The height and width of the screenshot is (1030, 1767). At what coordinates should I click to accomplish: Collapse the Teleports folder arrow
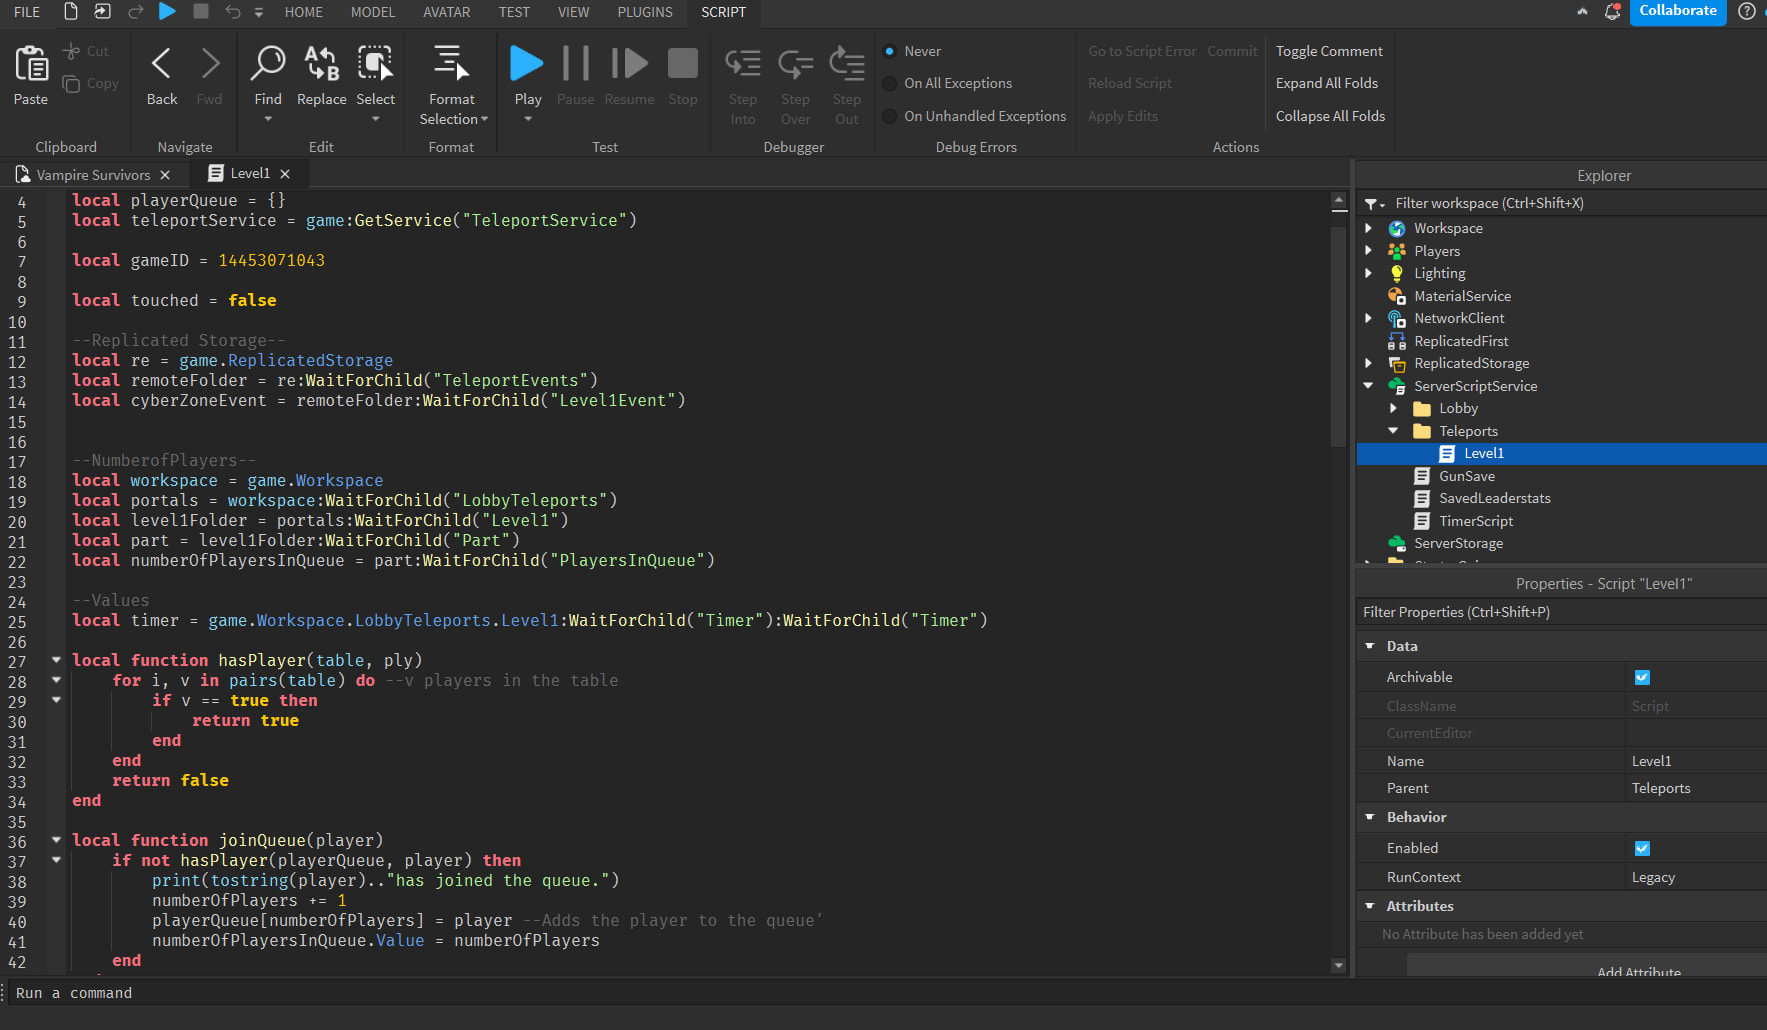1394,430
